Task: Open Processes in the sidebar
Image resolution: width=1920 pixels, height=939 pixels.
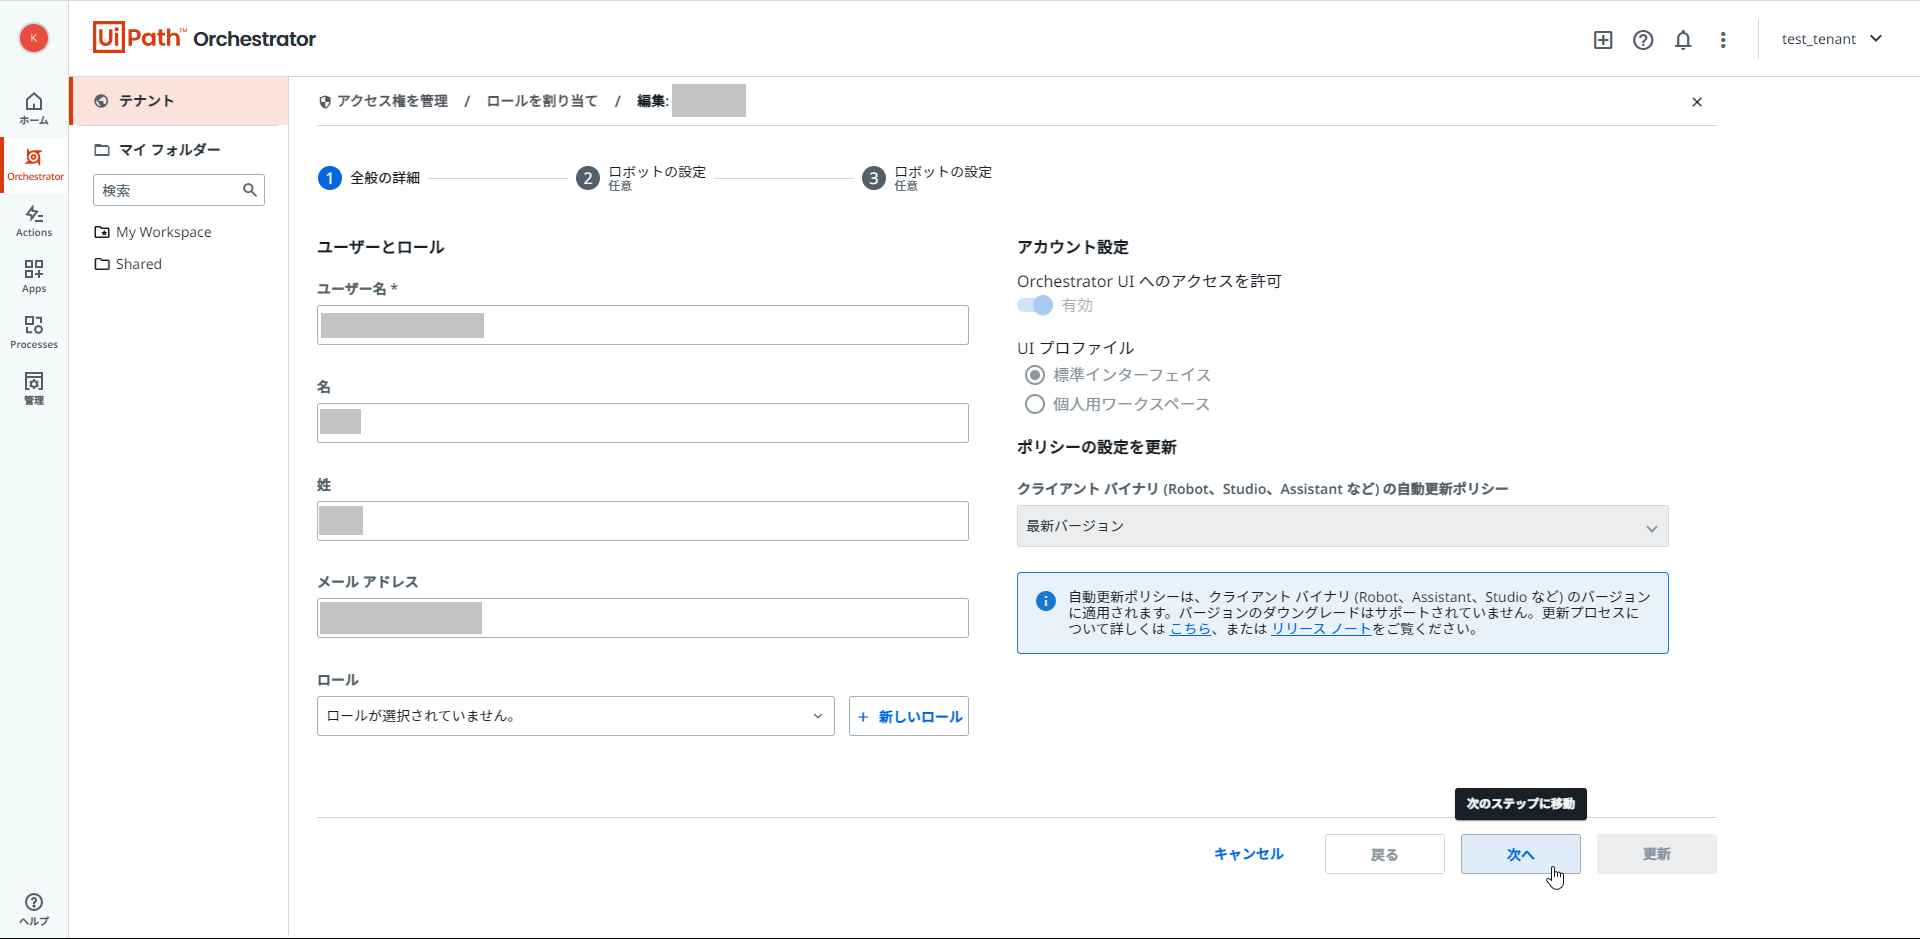Action: [x=34, y=333]
